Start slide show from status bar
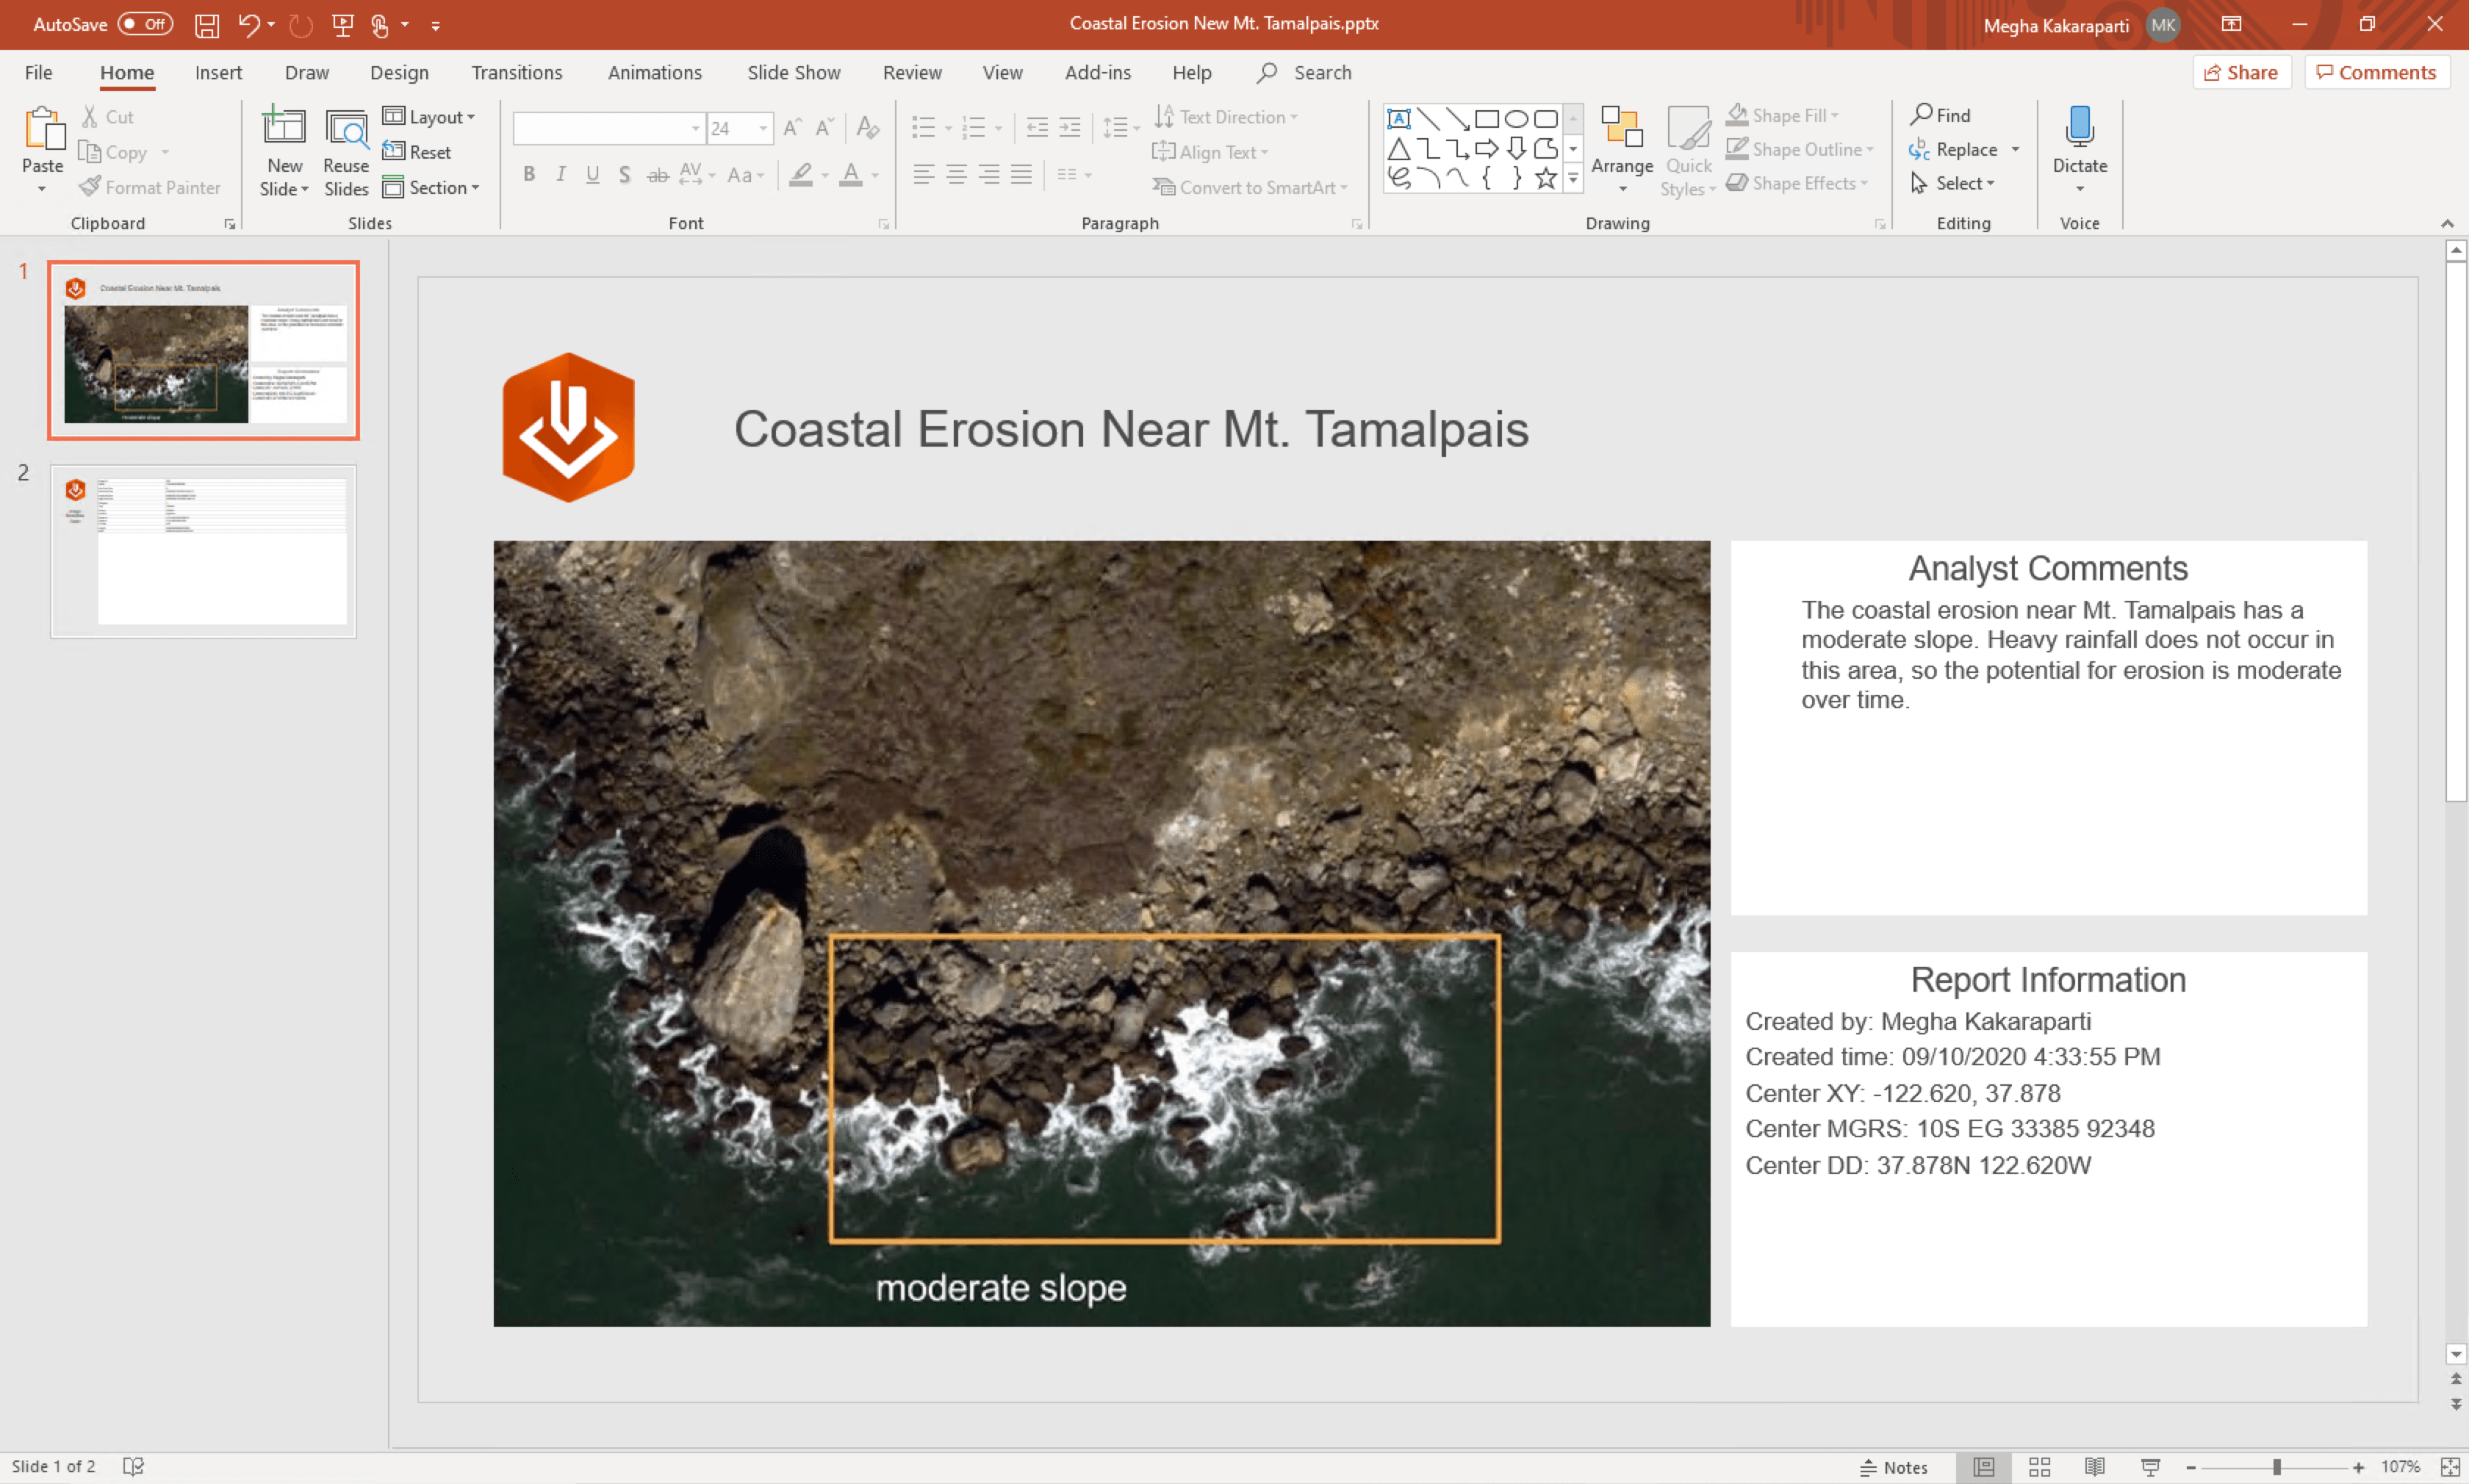 click(2150, 1467)
